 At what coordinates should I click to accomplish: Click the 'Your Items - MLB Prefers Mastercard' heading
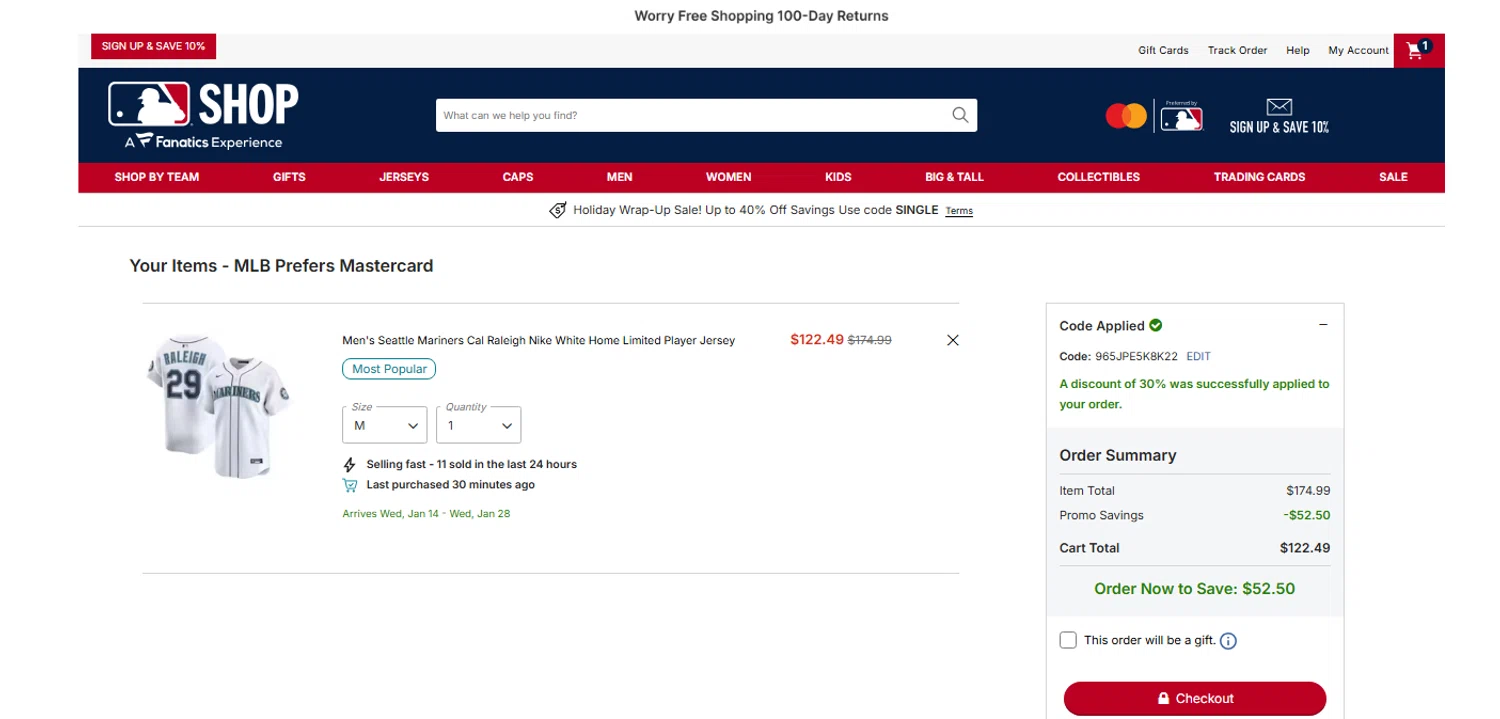281,266
